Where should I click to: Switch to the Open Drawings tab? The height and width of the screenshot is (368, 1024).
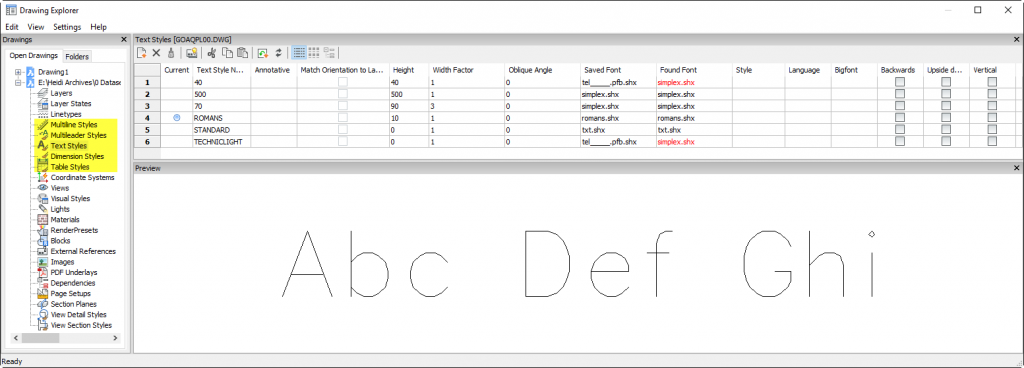[34, 56]
